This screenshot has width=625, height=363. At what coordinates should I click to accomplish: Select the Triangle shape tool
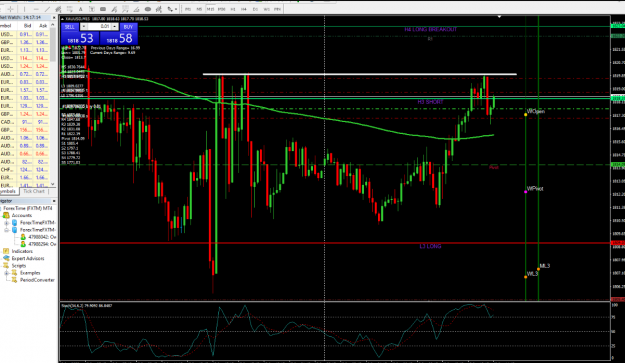tap(136, 9)
